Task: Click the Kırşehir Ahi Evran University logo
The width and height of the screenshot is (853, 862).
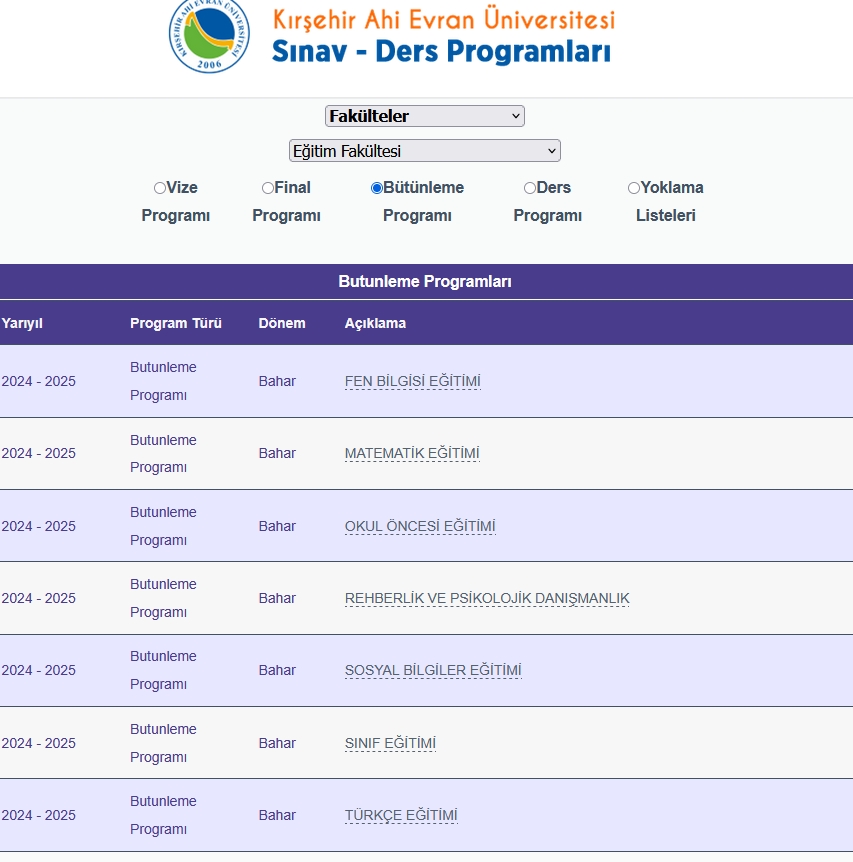Action: click(x=209, y=35)
